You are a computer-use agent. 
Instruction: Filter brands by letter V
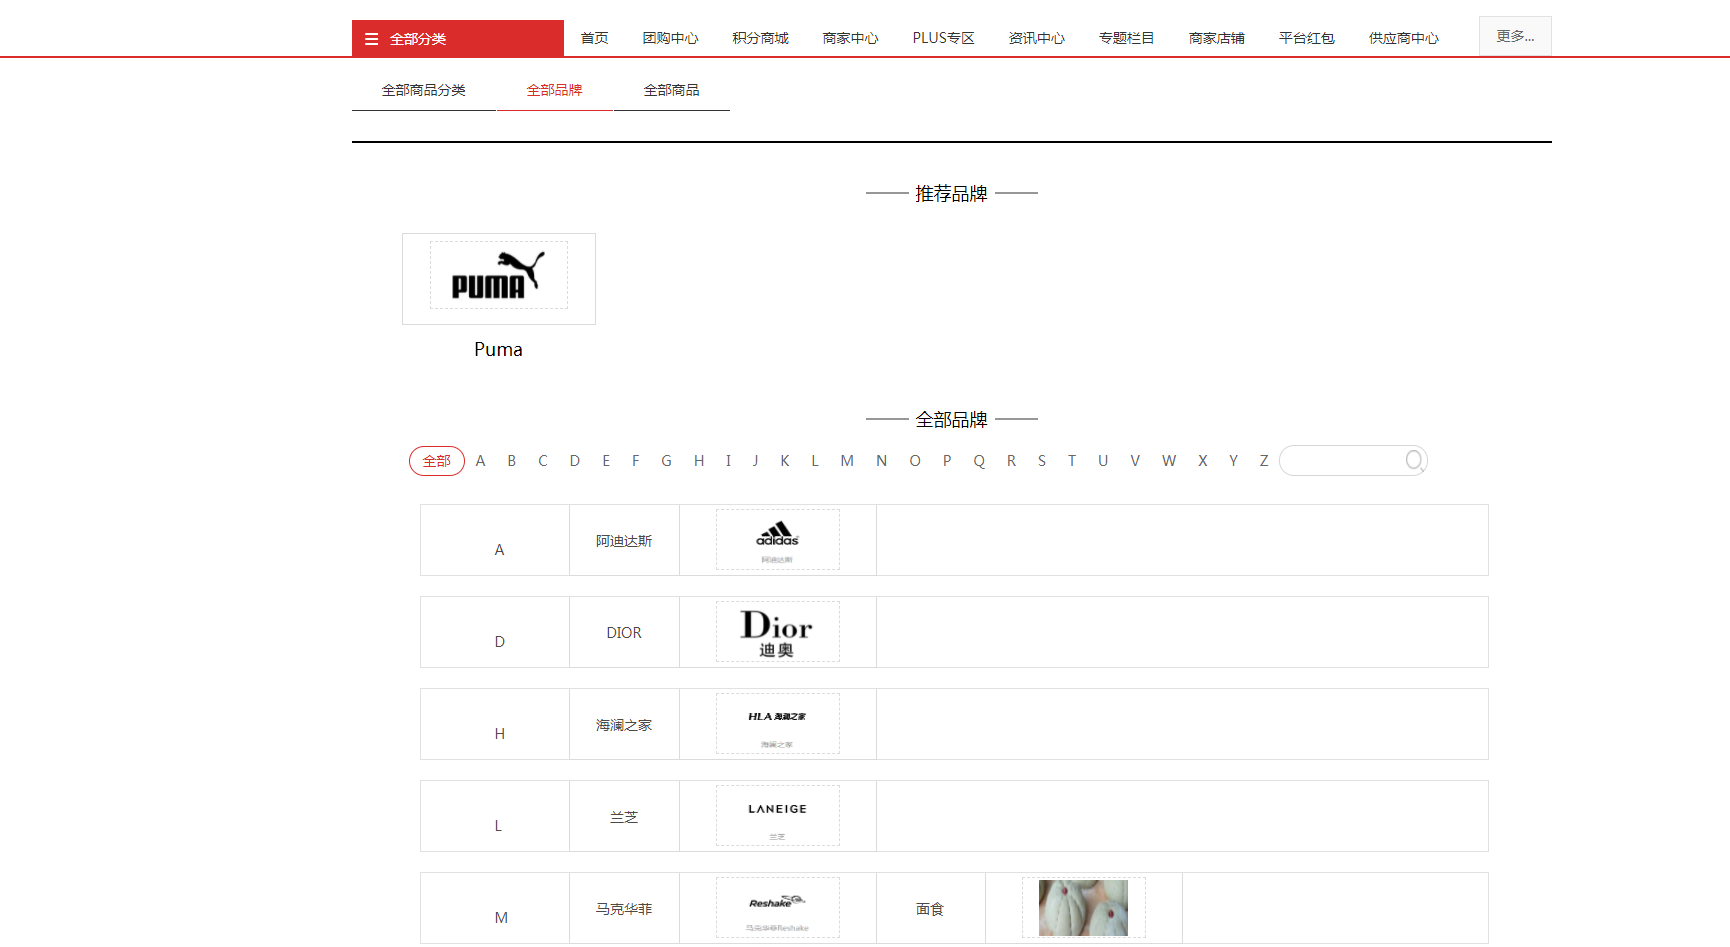(x=1135, y=461)
